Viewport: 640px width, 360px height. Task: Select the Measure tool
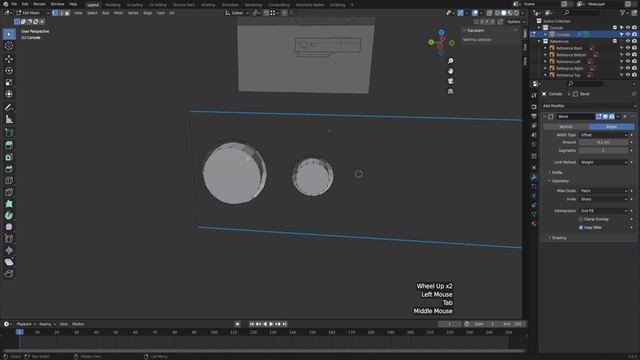click(9, 119)
